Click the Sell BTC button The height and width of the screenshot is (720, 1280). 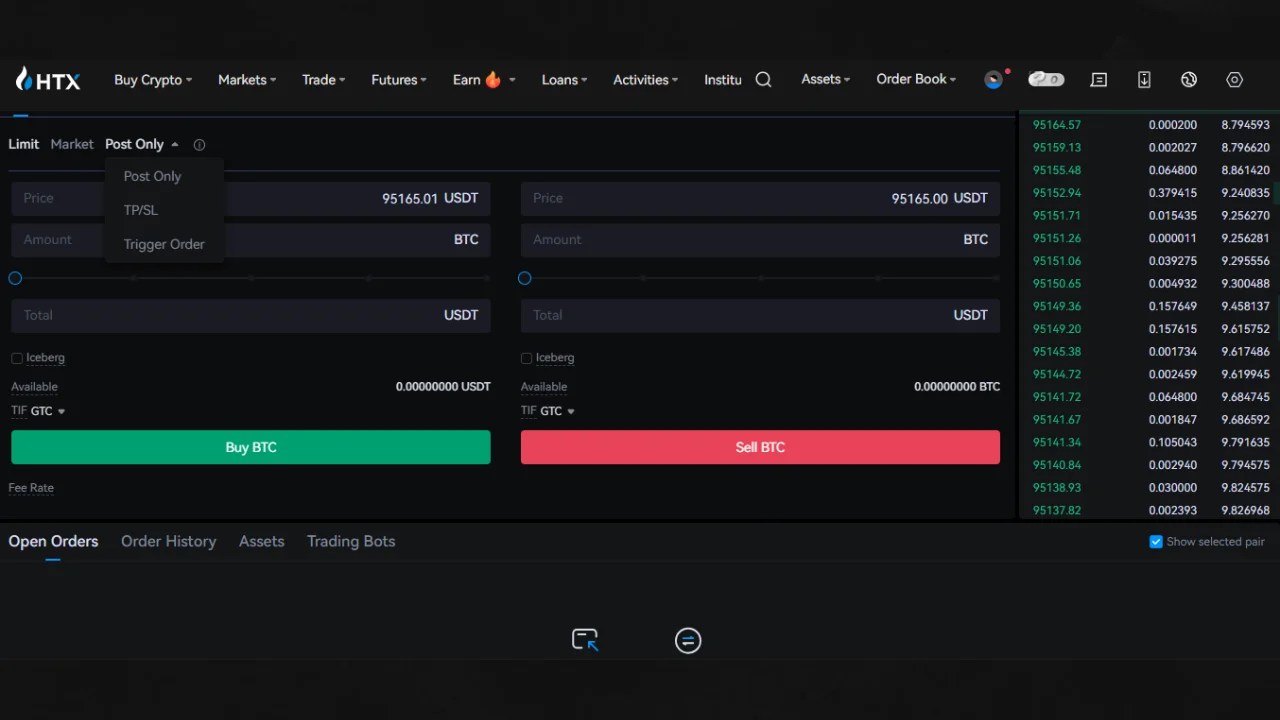[759, 447]
